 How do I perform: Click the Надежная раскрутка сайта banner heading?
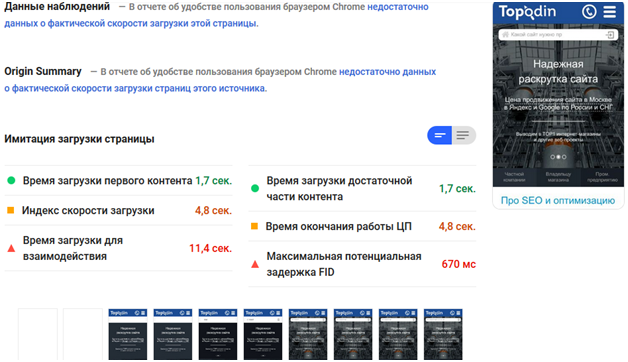(x=558, y=71)
